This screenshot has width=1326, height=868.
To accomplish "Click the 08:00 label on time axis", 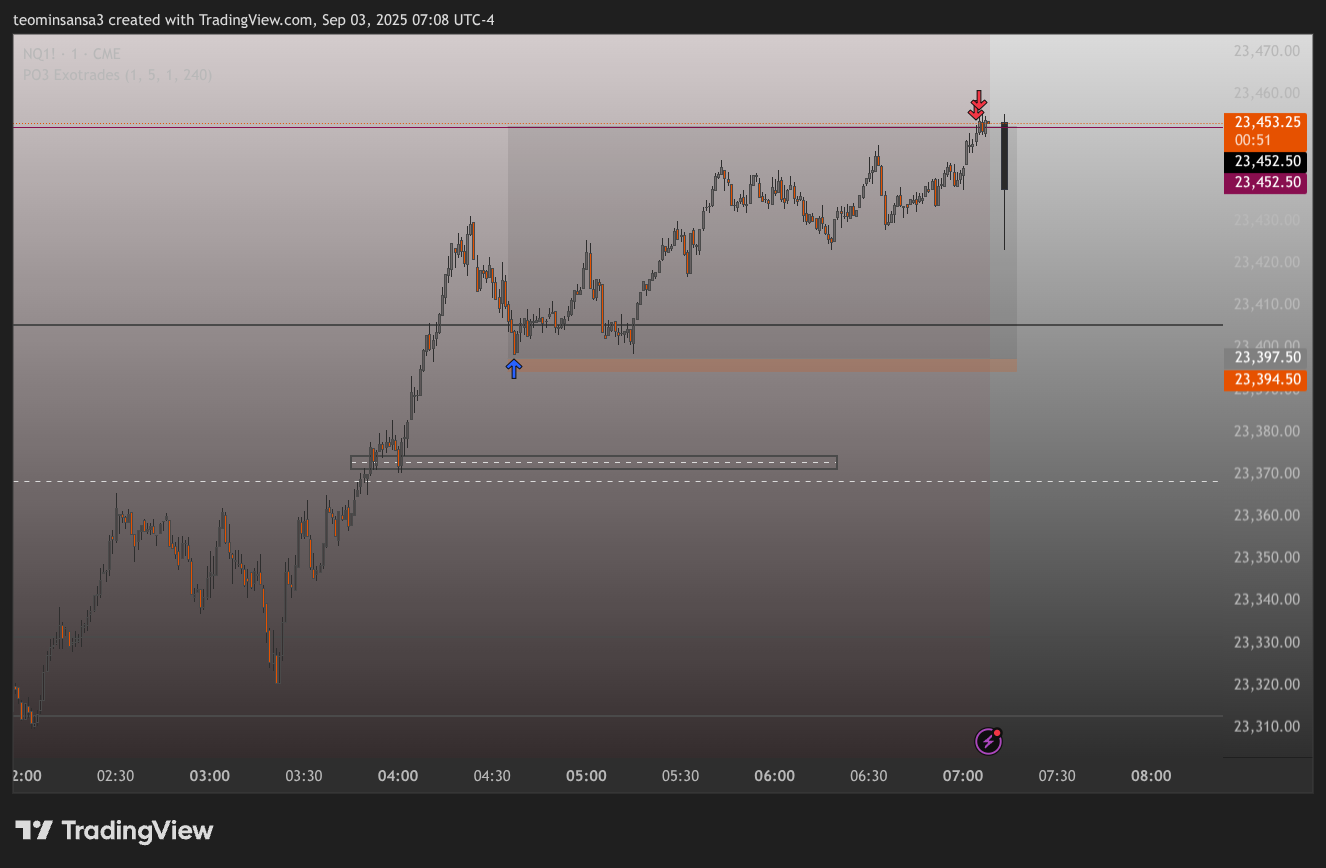I will 1151,776.
